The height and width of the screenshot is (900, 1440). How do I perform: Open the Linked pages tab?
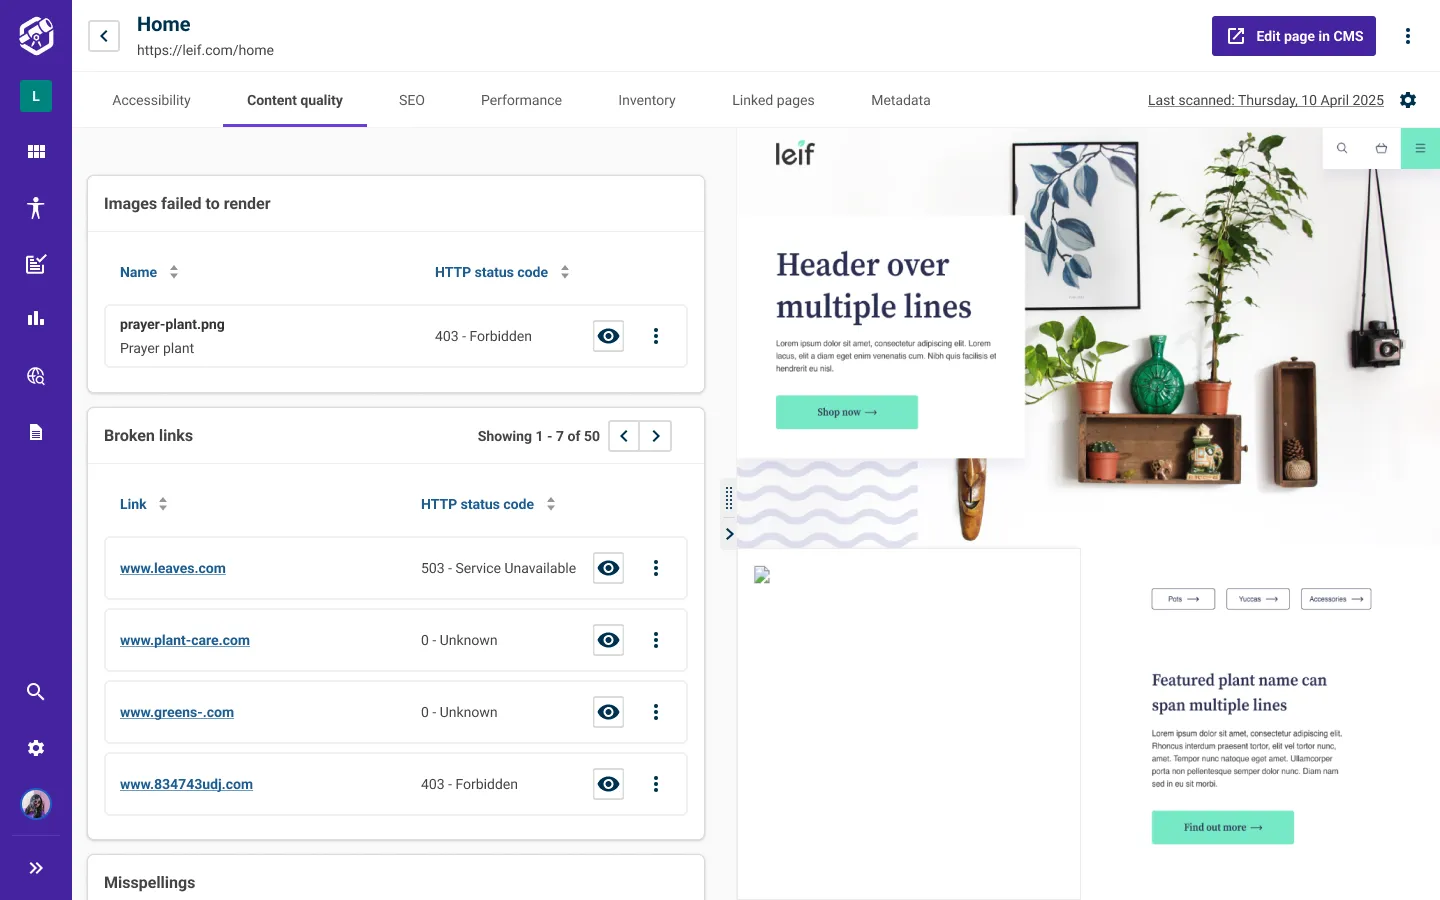coord(773,100)
